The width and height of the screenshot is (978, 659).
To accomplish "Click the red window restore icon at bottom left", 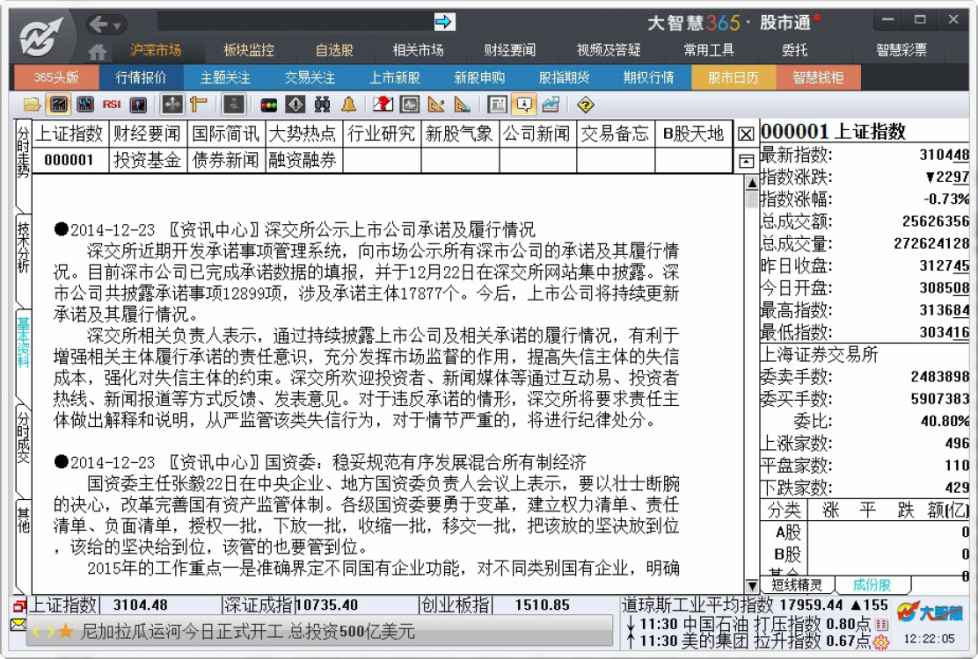I will [x=19, y=605].
